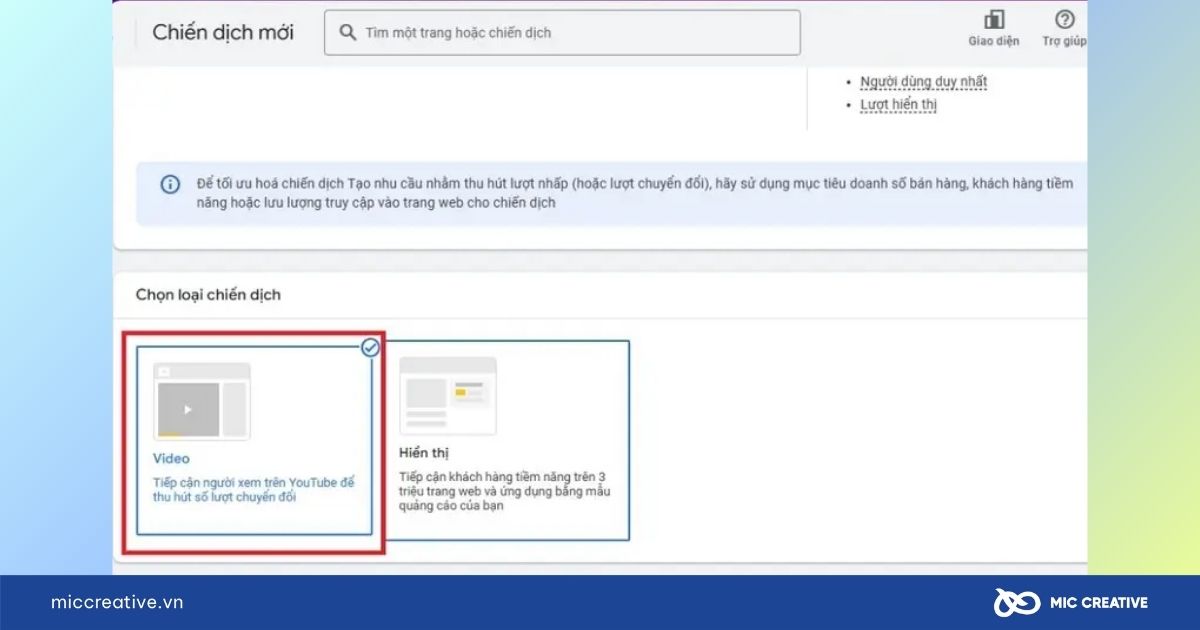This screenshot has width=1200, height=630.
Task: Click the MIC Creative infinity logo
Action: point(1016,602)
